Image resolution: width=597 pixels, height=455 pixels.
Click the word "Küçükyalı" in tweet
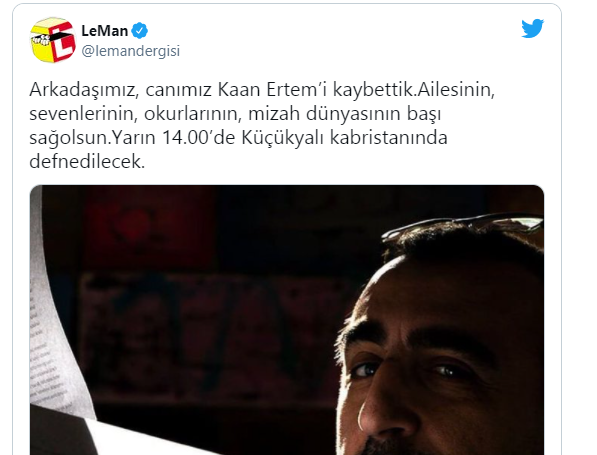tap(283, 138)
